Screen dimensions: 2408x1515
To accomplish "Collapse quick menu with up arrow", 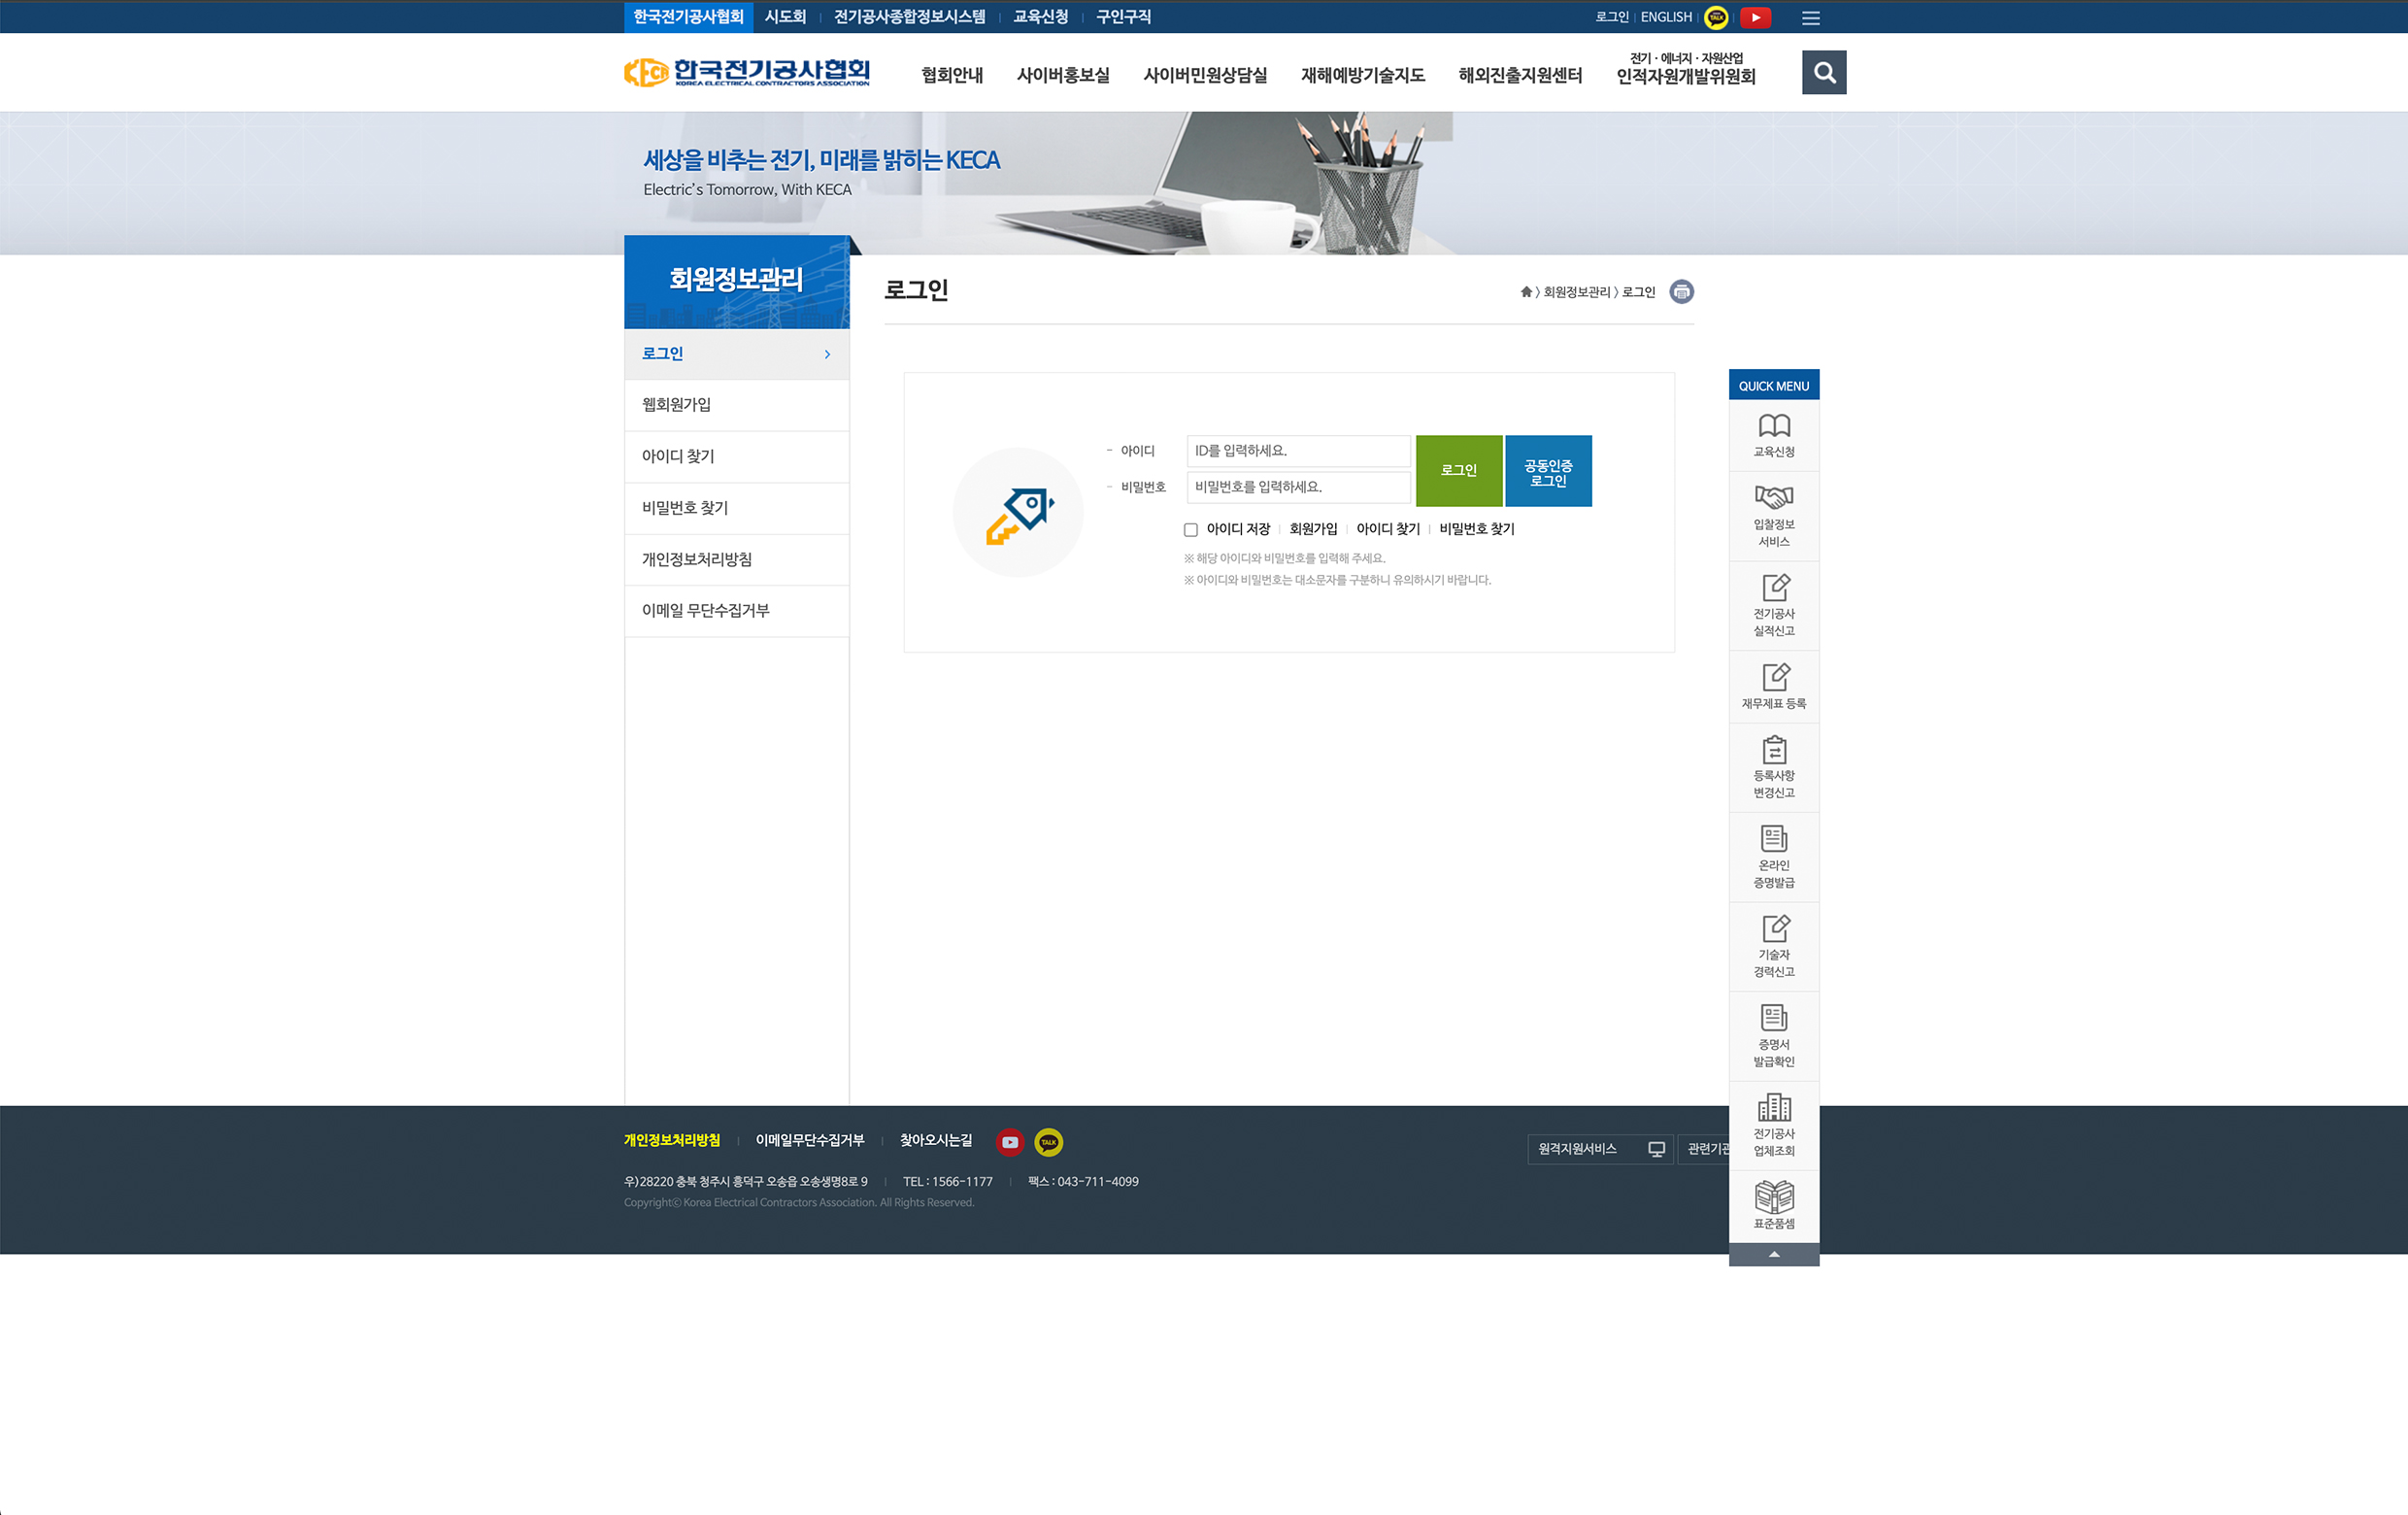I will [1774, 1254].
